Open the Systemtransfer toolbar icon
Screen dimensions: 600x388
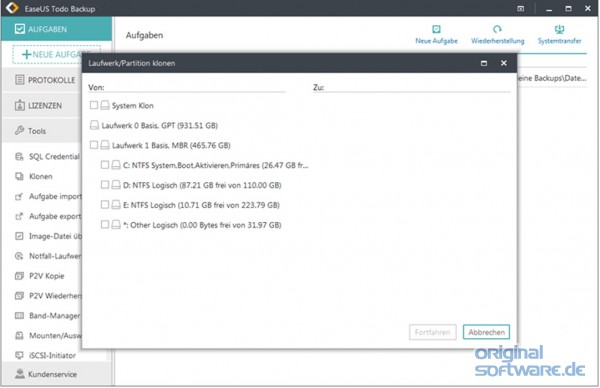point(559,29)
